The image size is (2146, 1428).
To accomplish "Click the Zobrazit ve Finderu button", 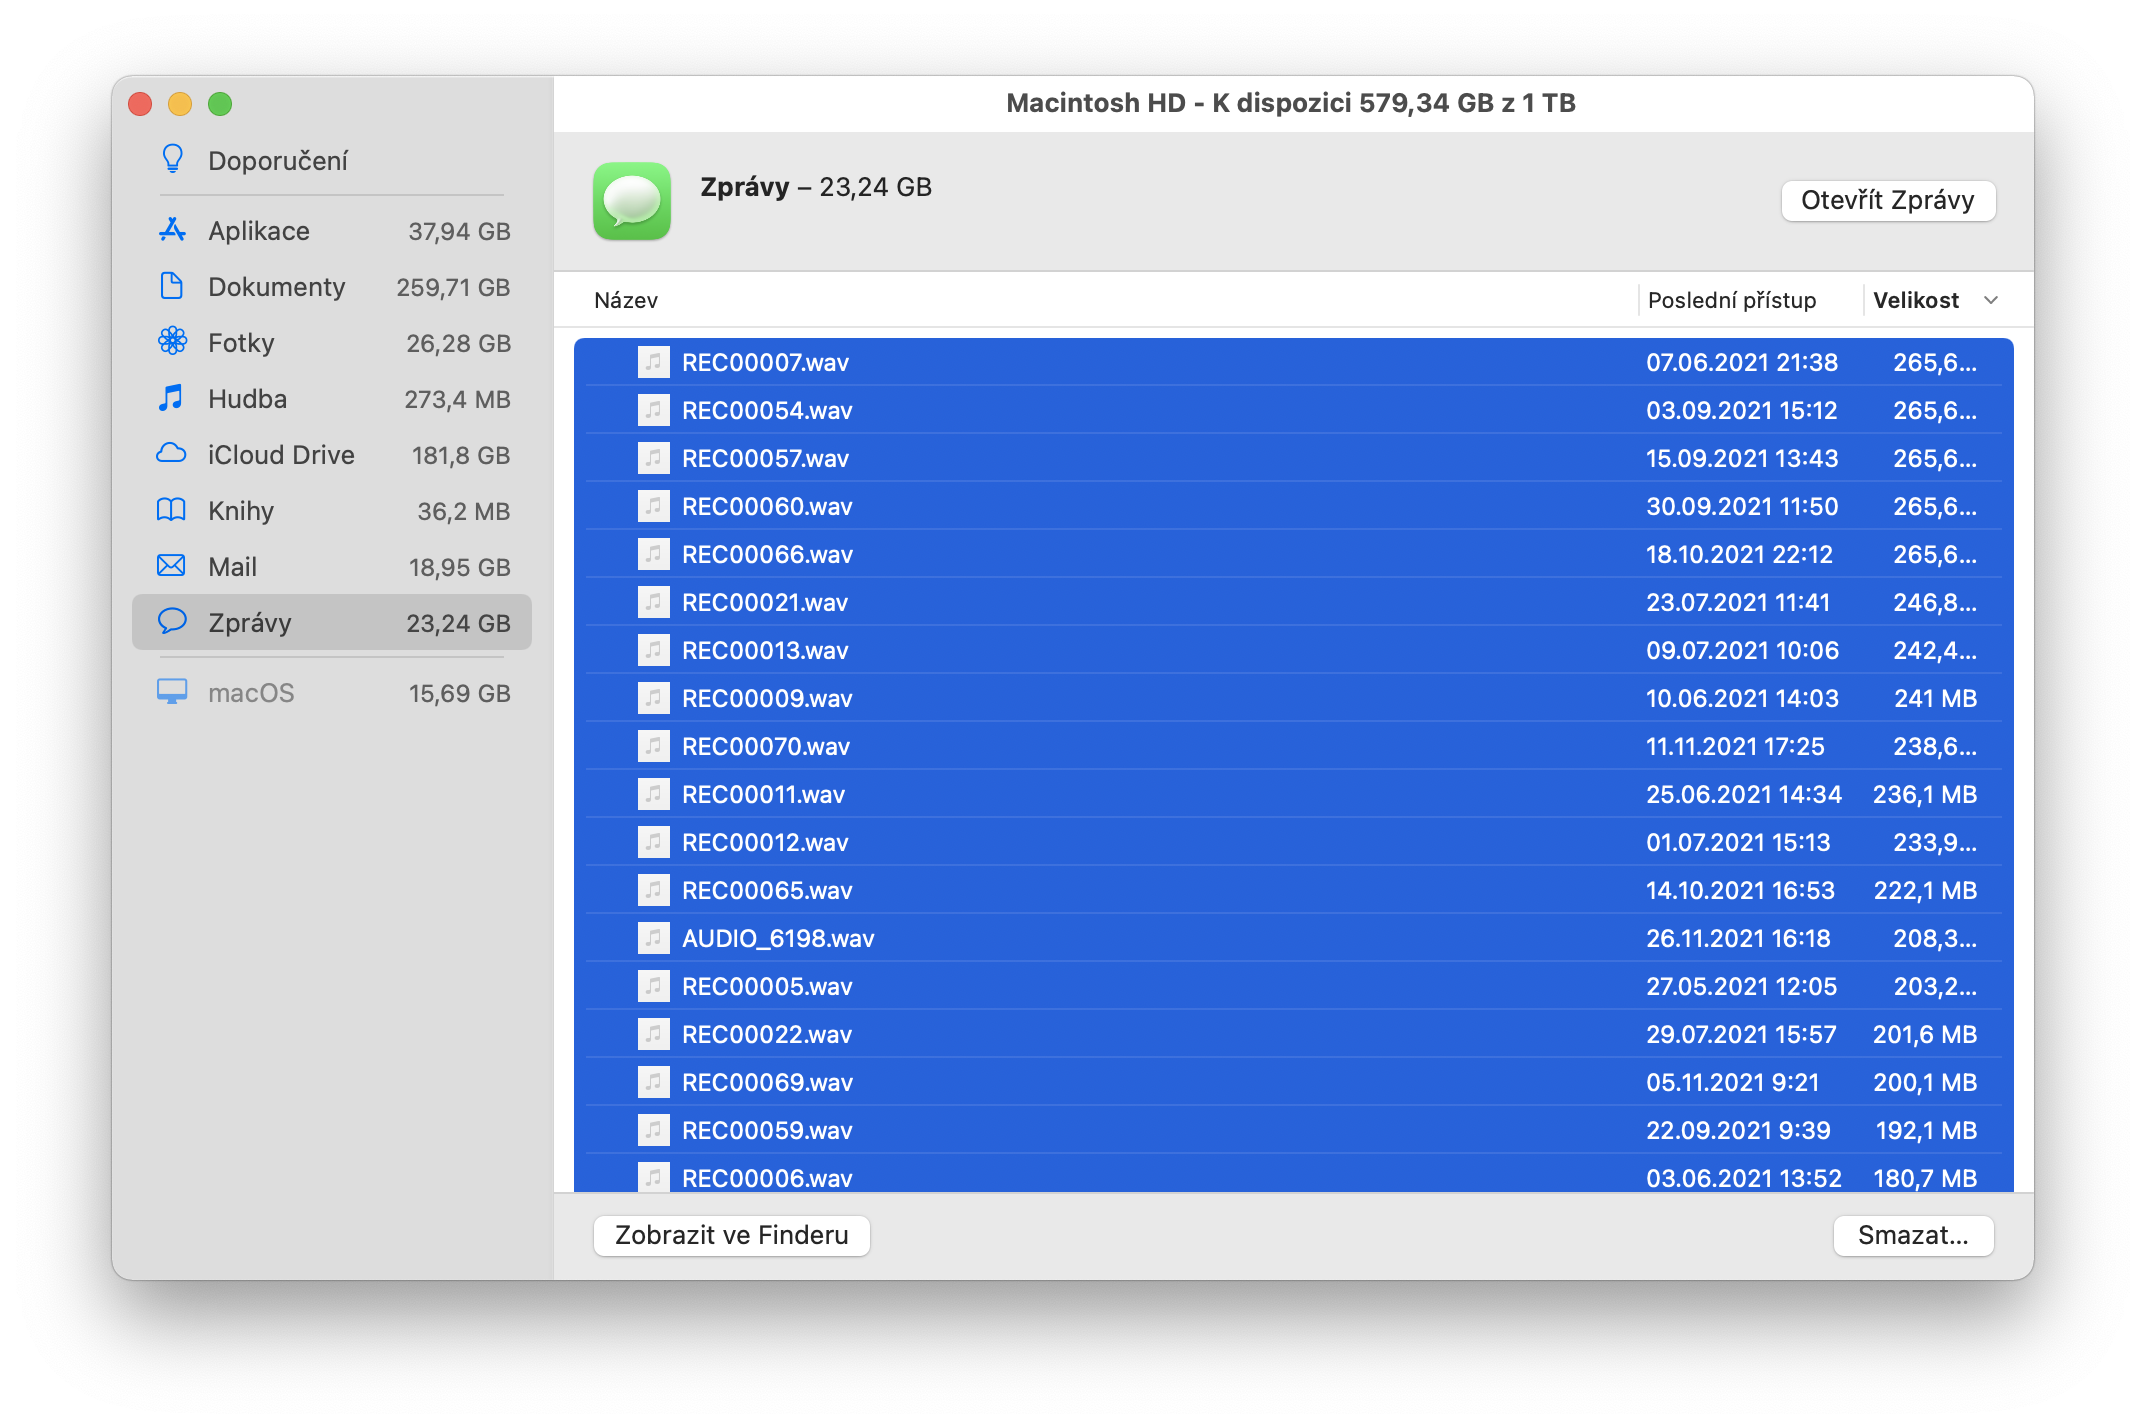I will pyautogui.click(x=731, y=1235).
